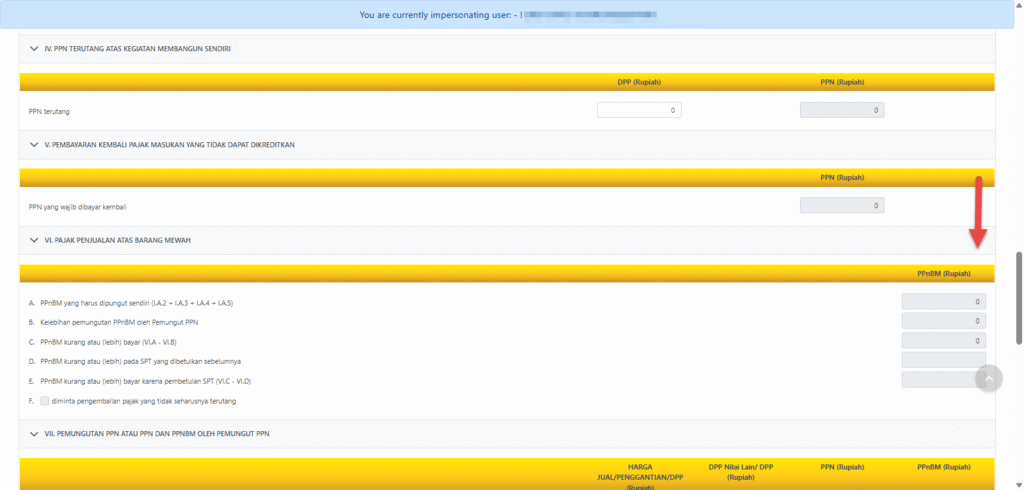
Task: Tick 'diminta pengembalian pajak' checkbox
Action: 45,401
